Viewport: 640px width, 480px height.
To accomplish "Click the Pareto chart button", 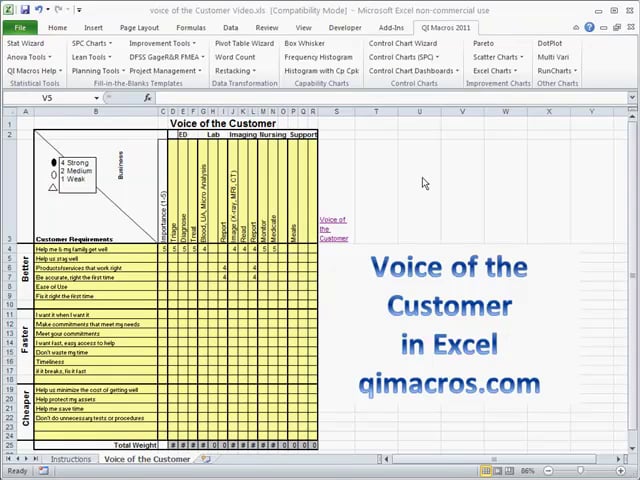I will 484,43.
